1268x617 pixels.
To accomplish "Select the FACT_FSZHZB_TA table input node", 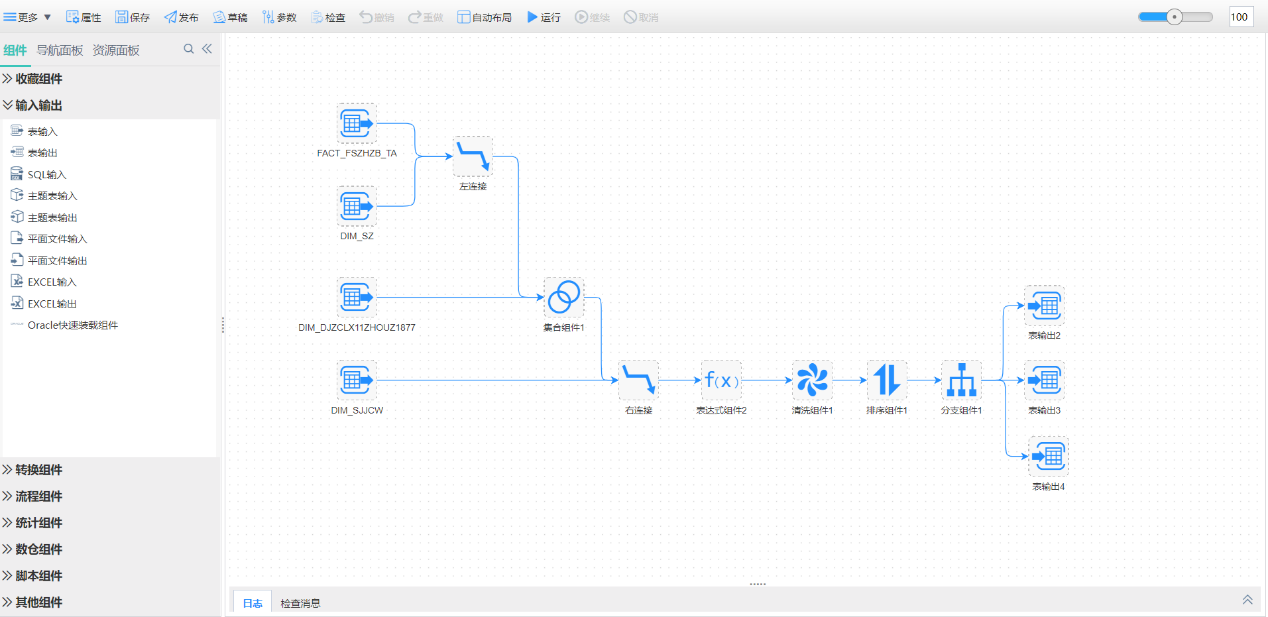I will (356, 123).
